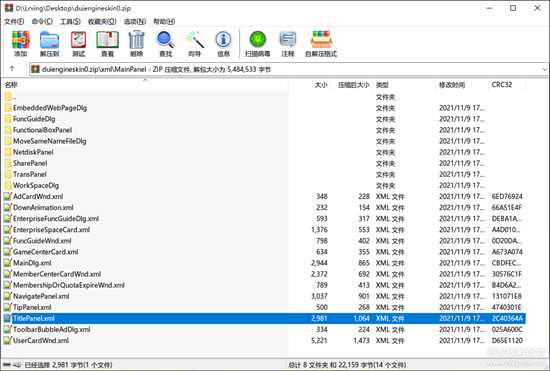Click the drive icon in status bar
Screen dimensions: 550x371
click(7, 365)
